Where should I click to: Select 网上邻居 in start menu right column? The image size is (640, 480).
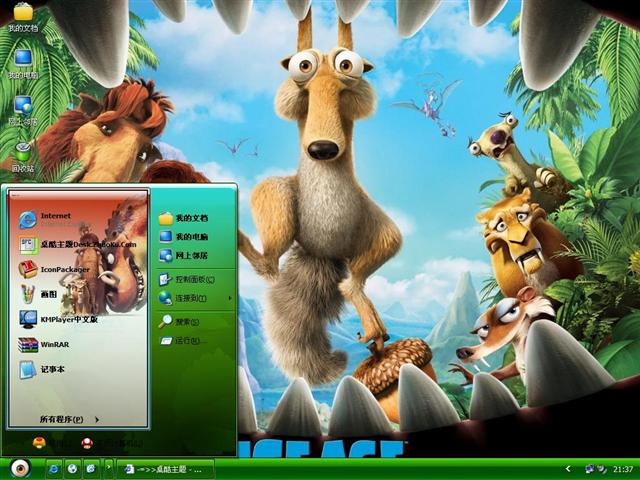[183, 256]
